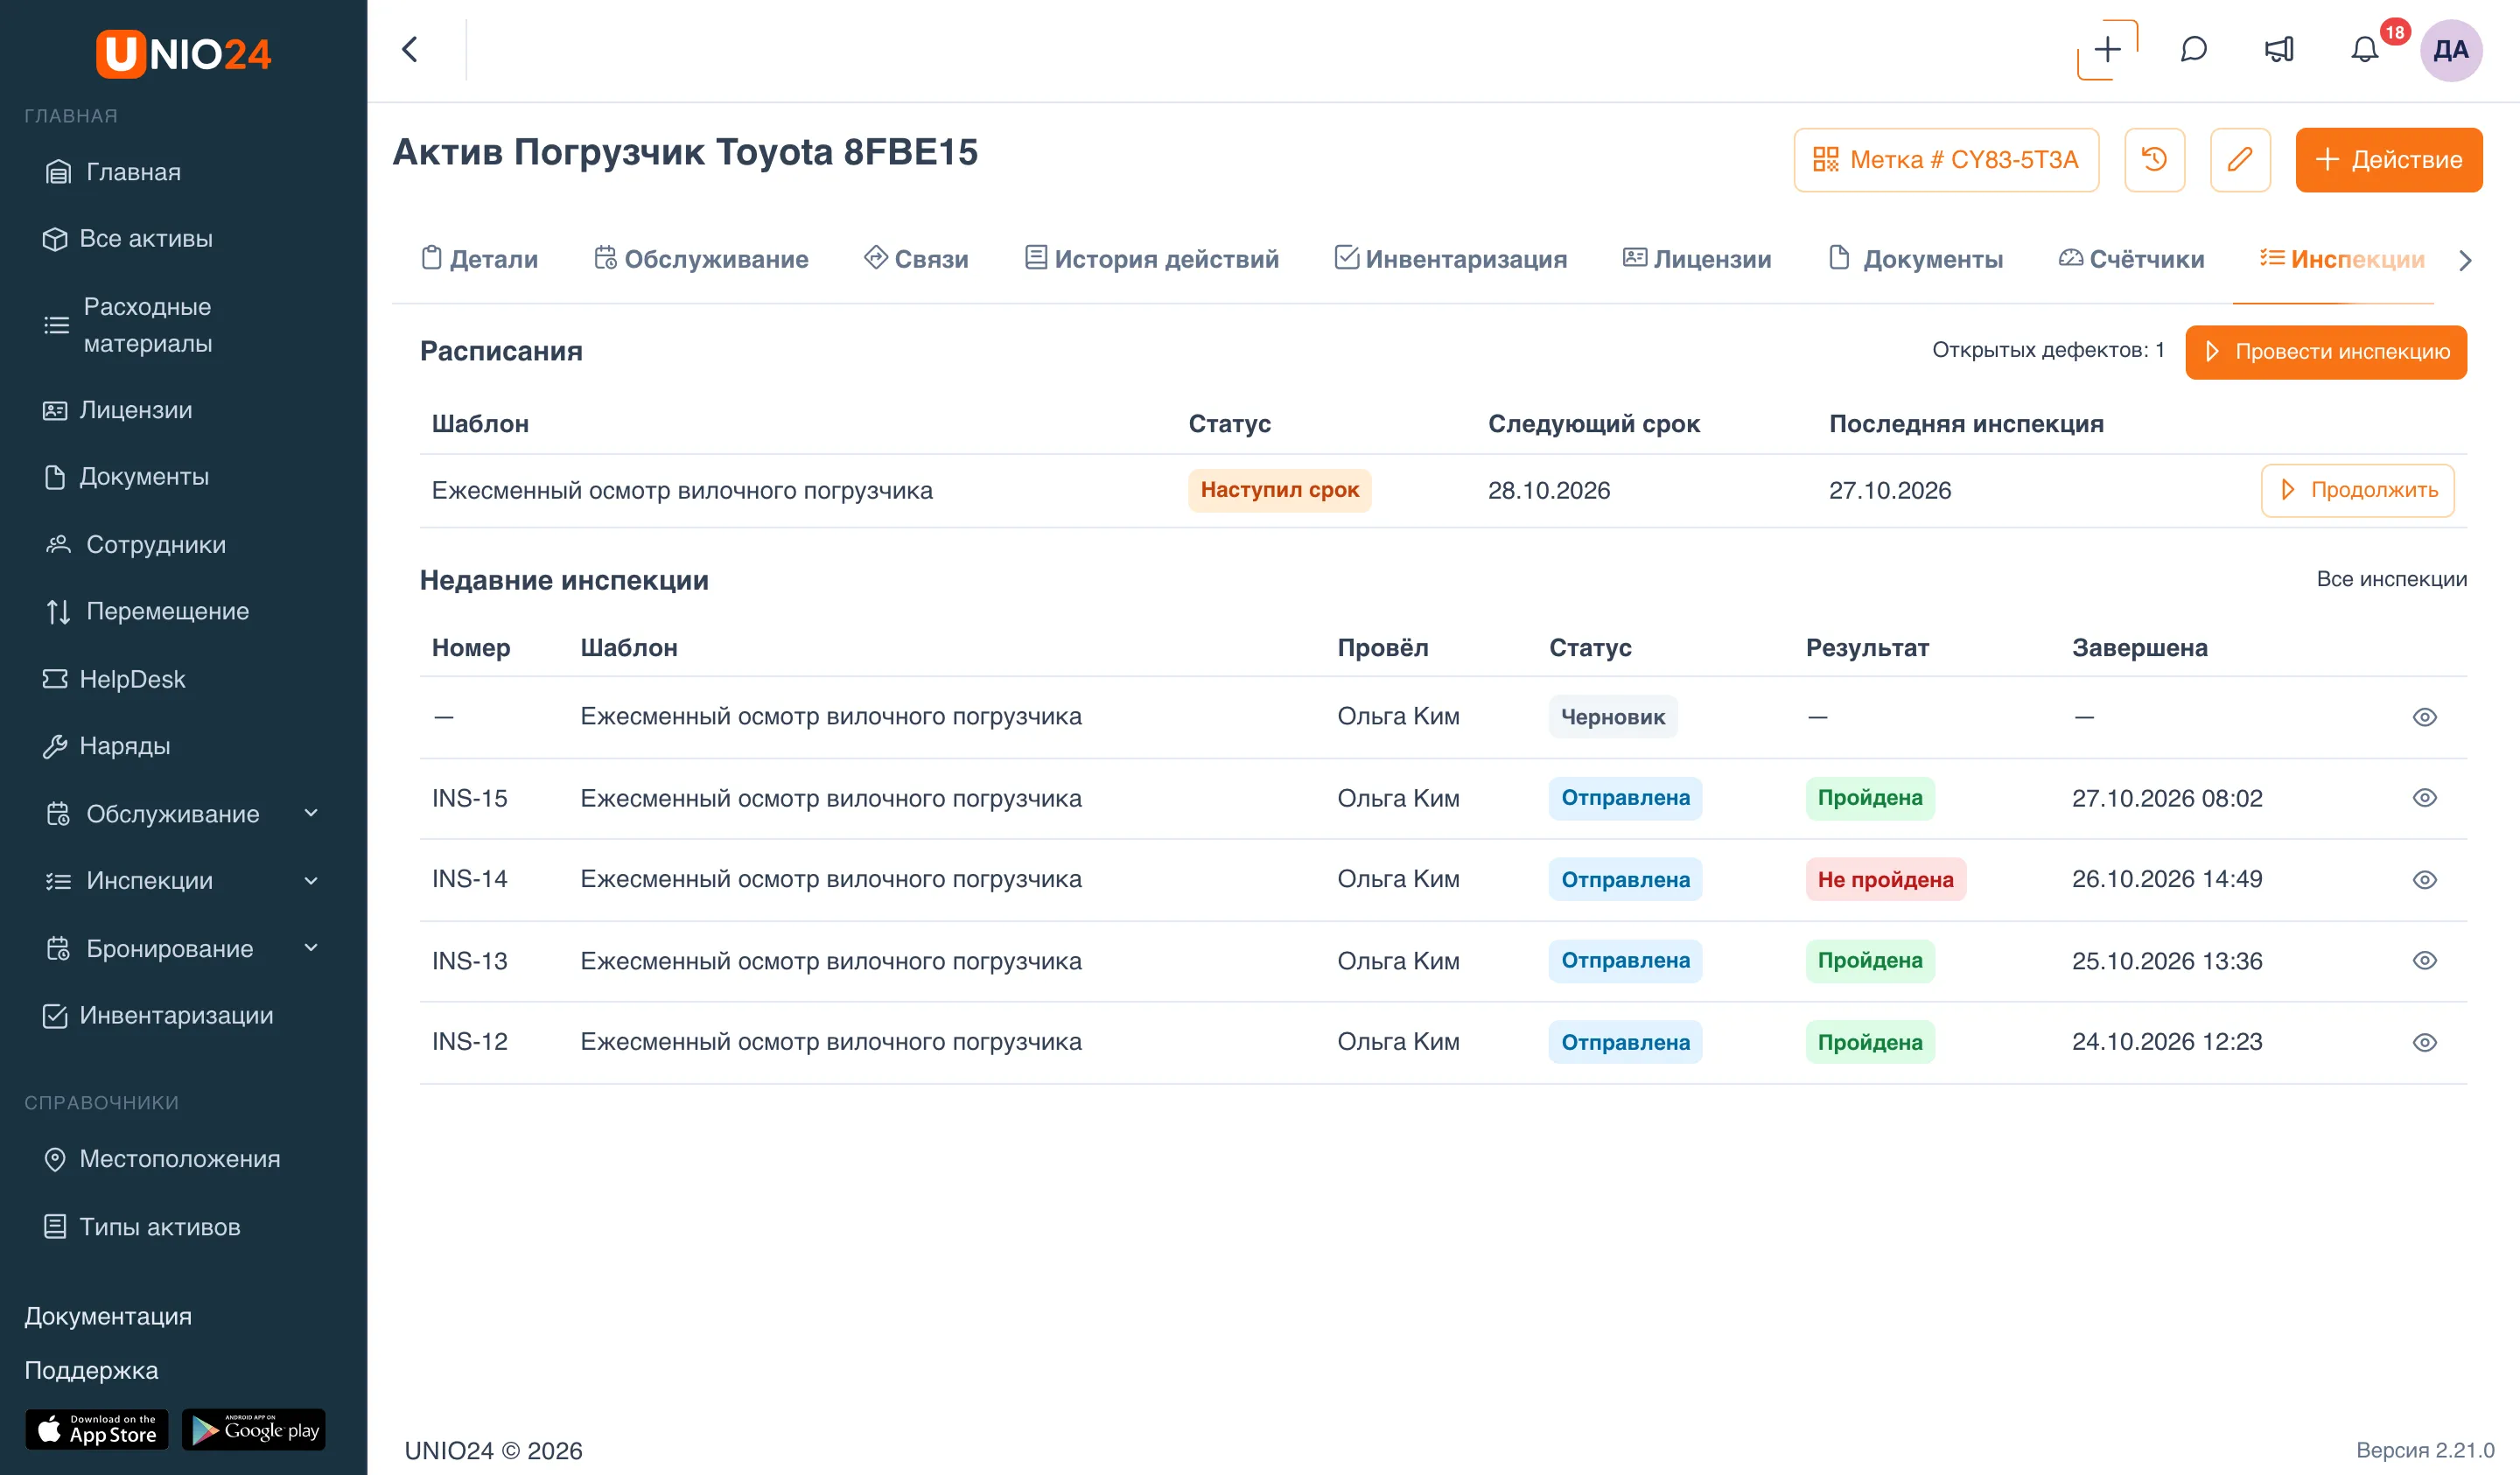The image size is (2520, 1475).
Task: Click the Метка # CY83-5T3A tag button
Action: tap(1946, 159)
